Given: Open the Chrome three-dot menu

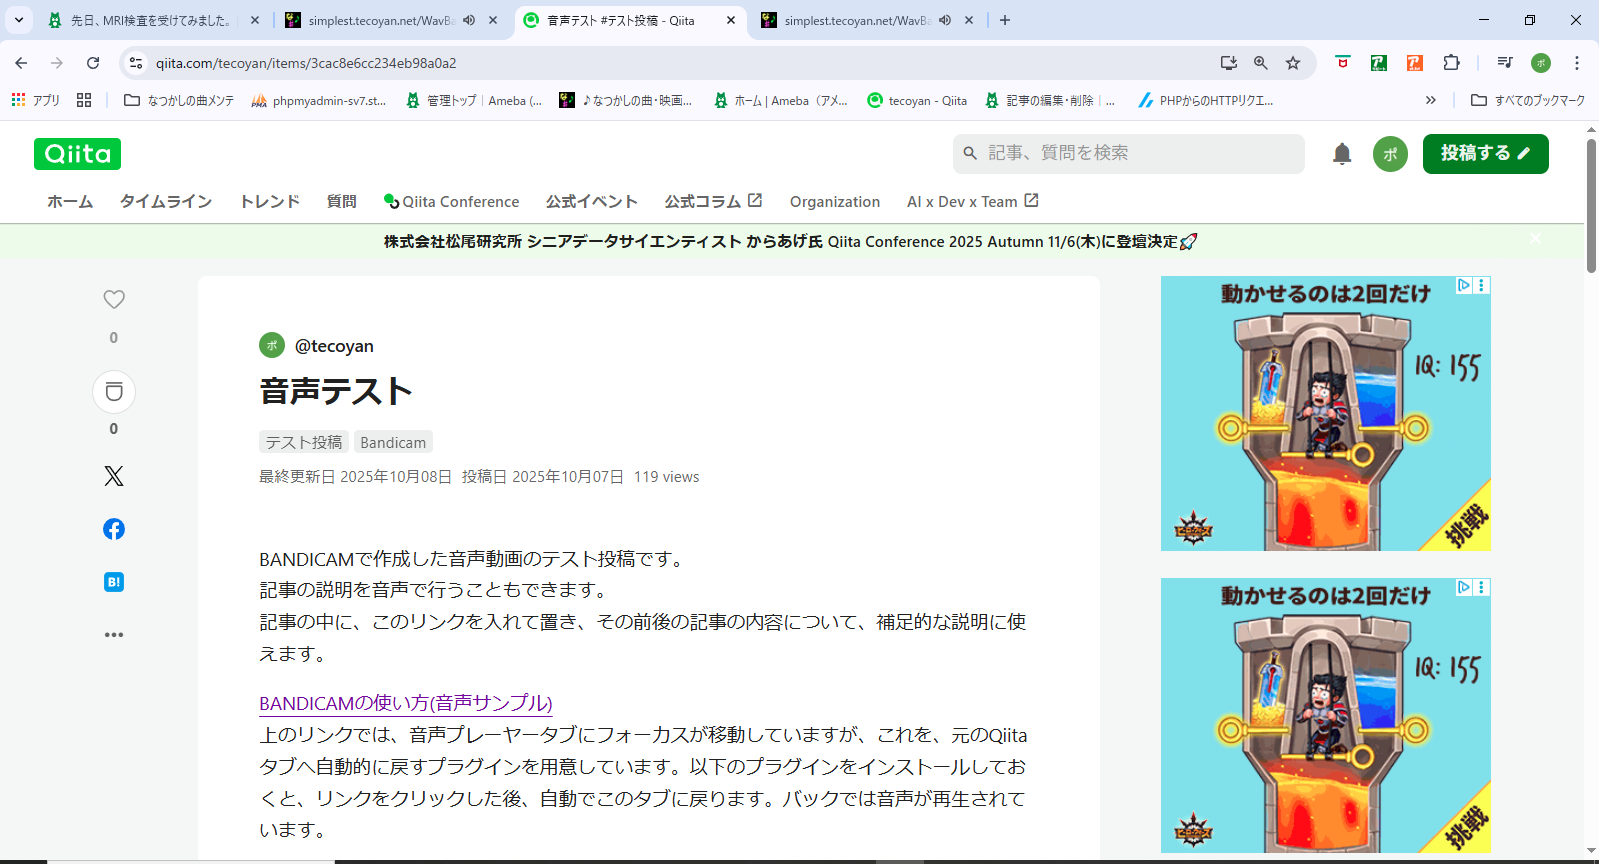Looking at the screenshot, I should (x=1577, y=63).
